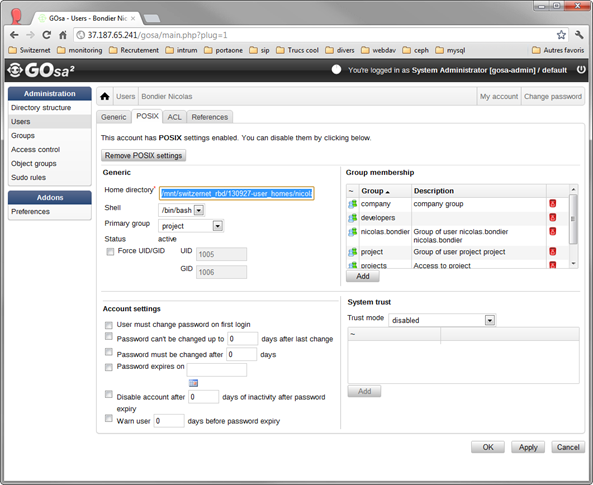Open the Primary group dropdown

coord(191,226)
